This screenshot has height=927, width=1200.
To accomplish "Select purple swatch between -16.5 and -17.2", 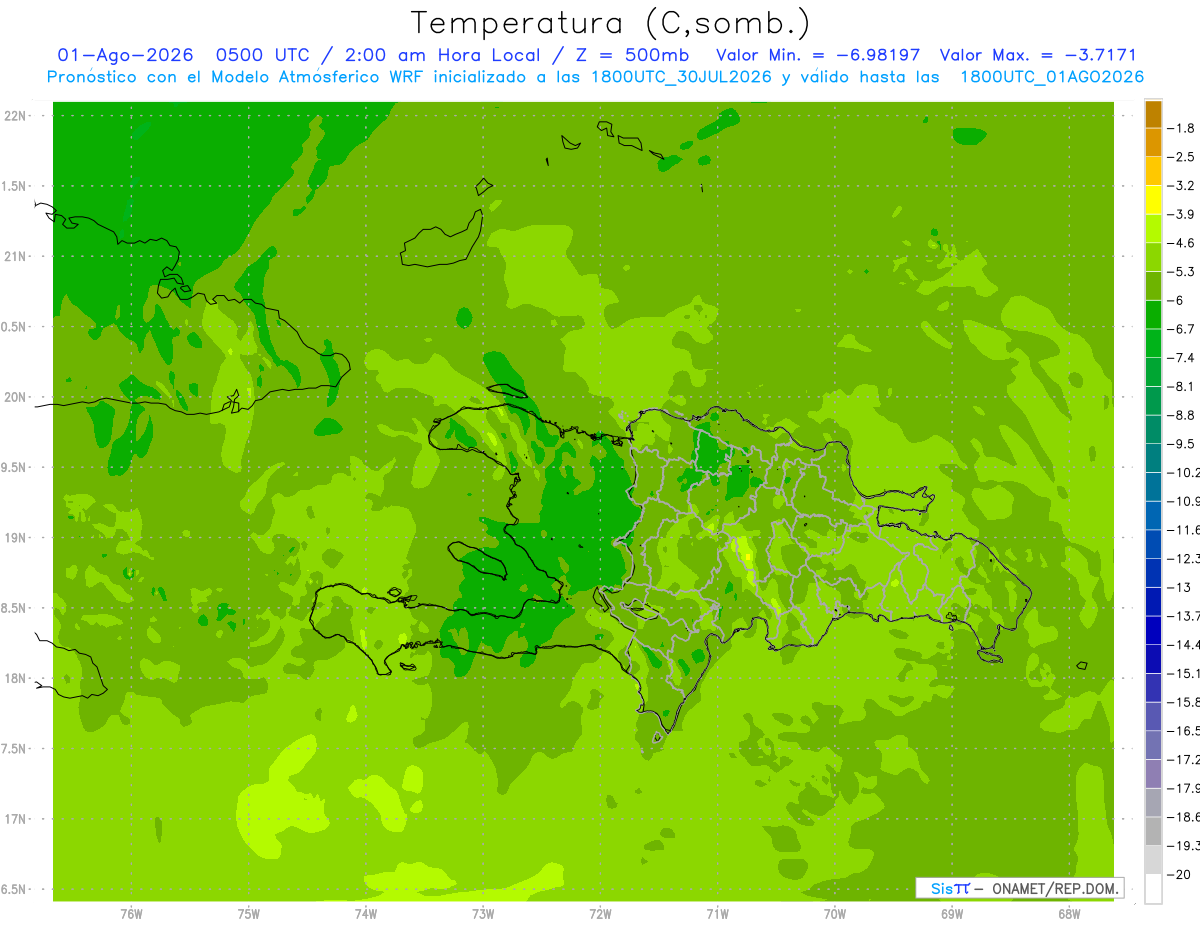I will click(1153, 745).
